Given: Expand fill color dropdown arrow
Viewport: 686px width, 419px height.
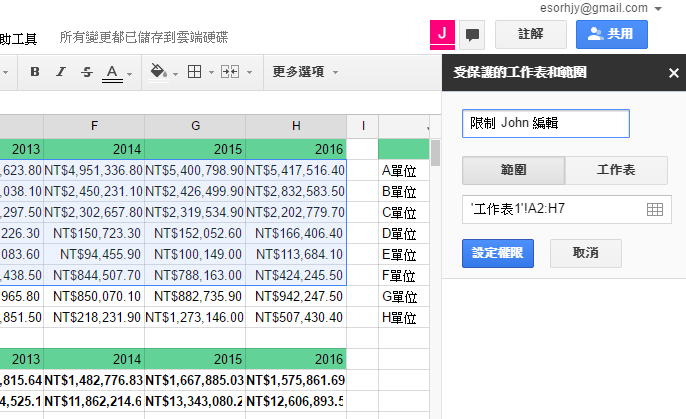Looking at the screenshot, I should point(175,73).
